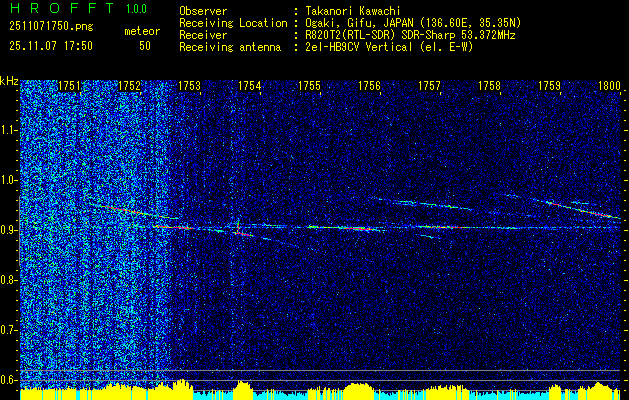Click the Ogaki, Gifu, JAPAN location text
The image size is (629, 400).
click(411, 23)
